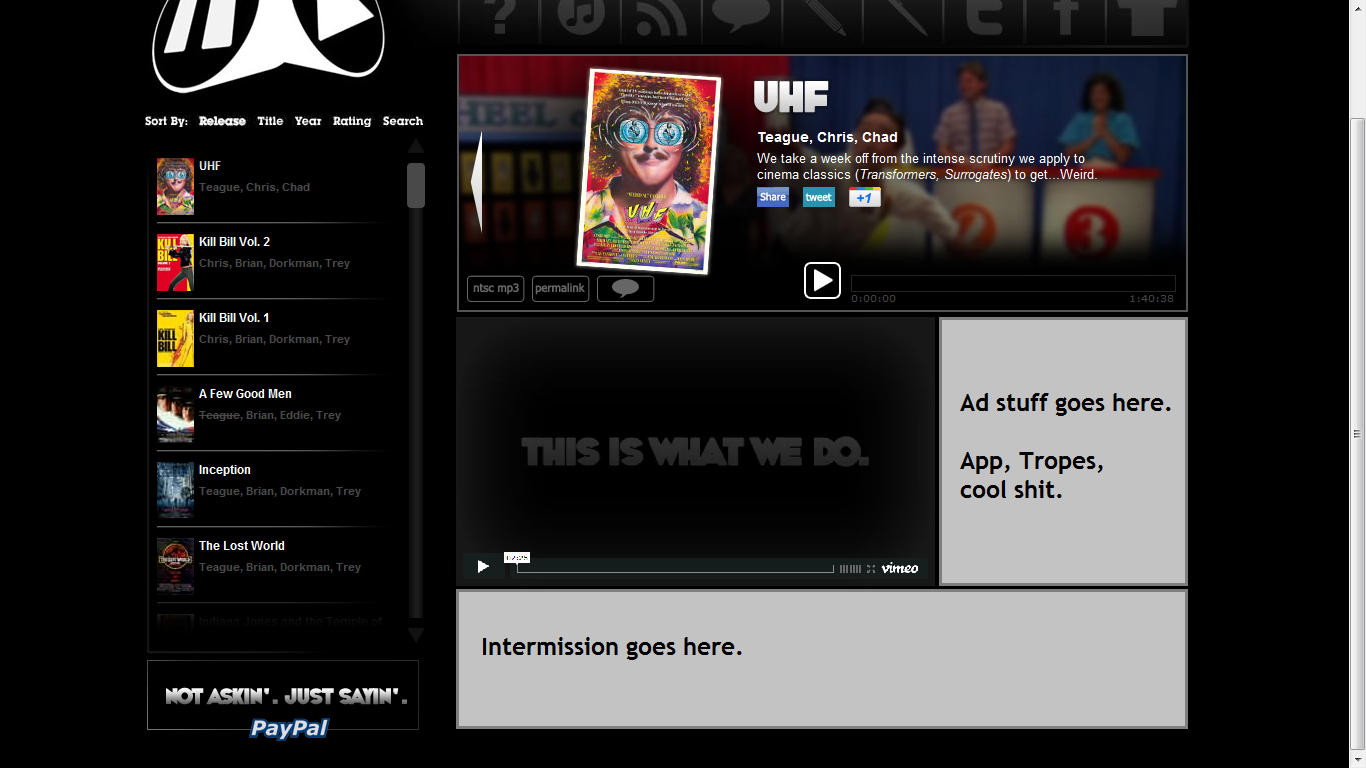The width and height of the screenshot is (1366, 768).
Task: Click the large UHF title heading
Action: [791, 97]
